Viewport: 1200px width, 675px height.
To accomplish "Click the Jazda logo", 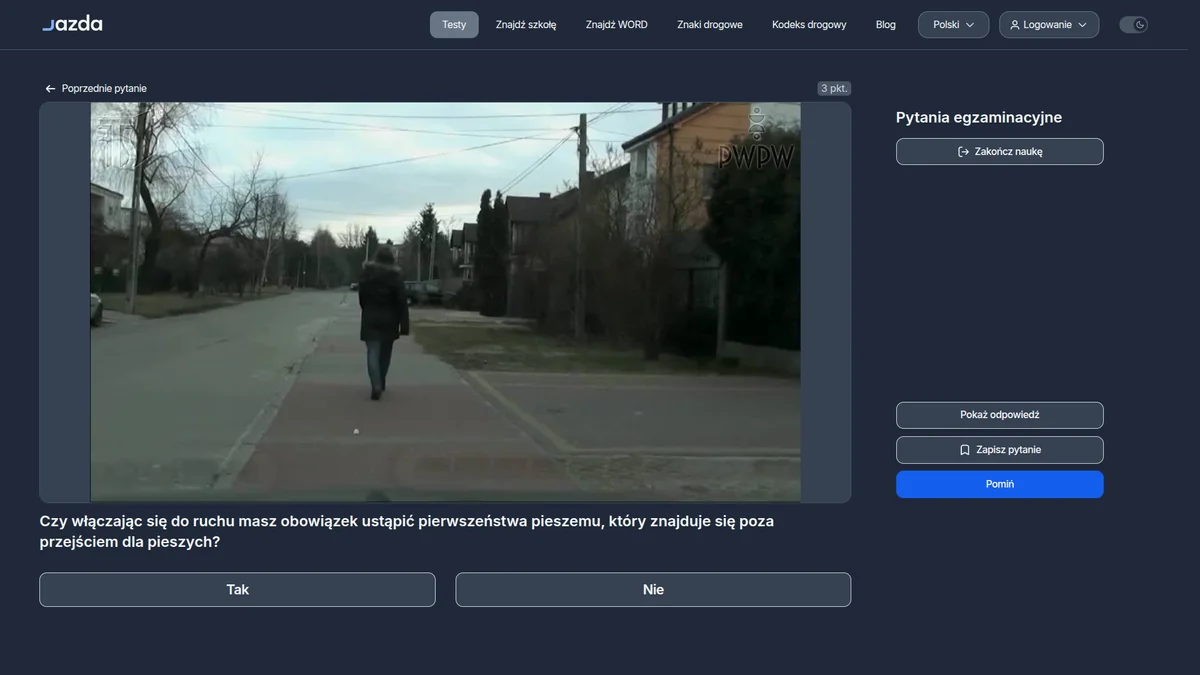I will (72, 24).
